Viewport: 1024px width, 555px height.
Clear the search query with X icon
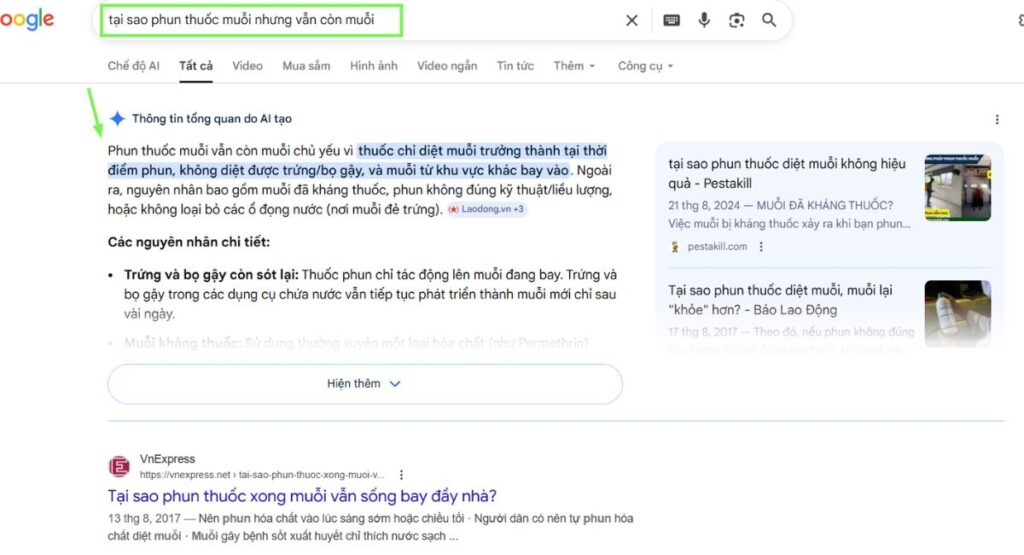(632, 20)
